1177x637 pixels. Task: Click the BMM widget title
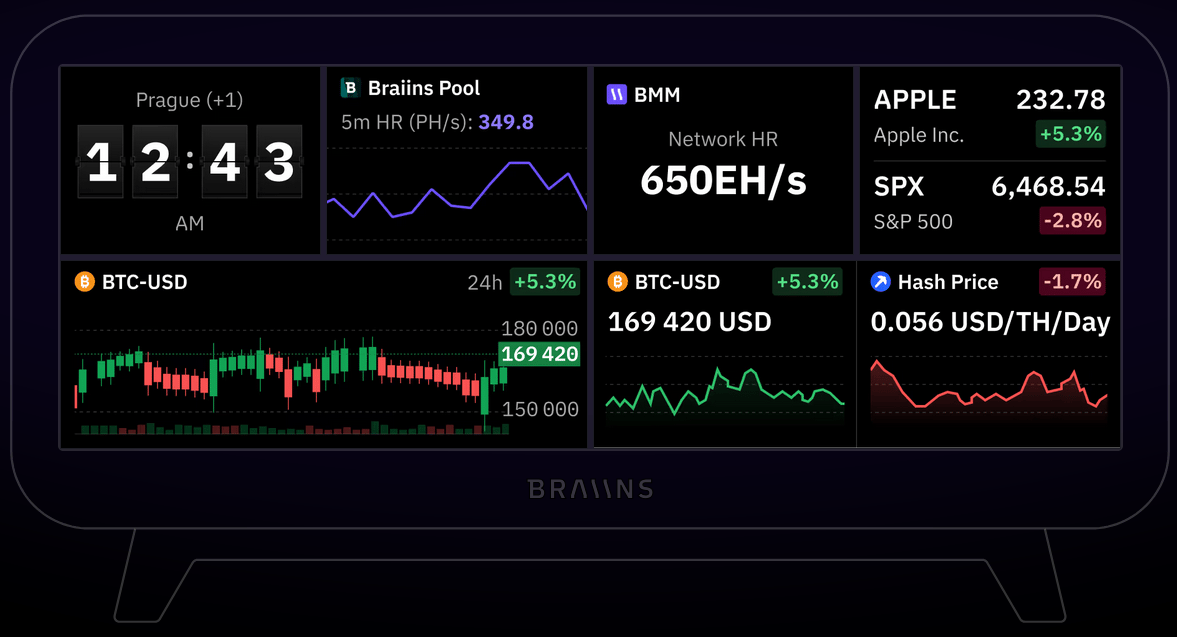657,95
